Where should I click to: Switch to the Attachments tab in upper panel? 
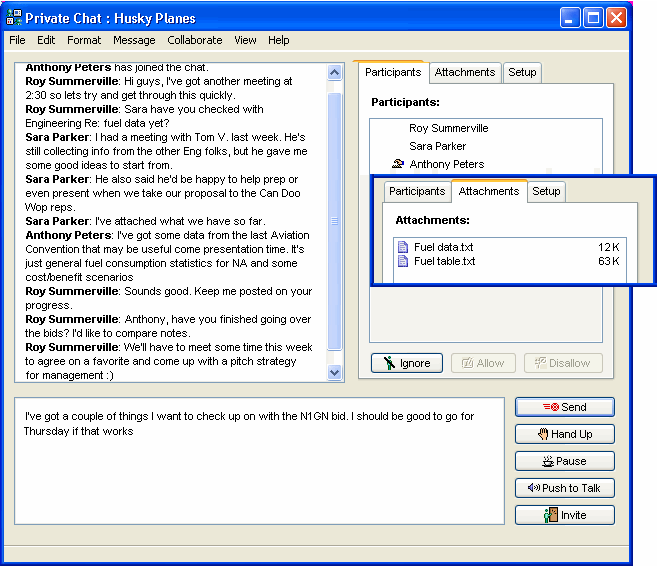(x=464, y=72)
